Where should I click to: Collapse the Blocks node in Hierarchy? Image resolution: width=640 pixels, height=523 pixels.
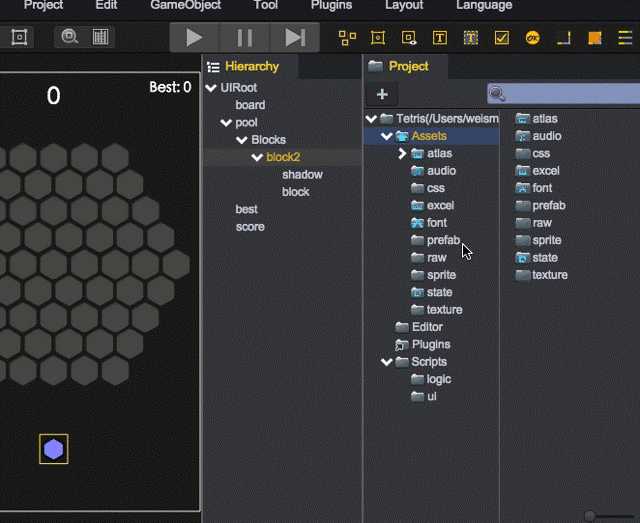pyautogui.click(x=242, y=140)
